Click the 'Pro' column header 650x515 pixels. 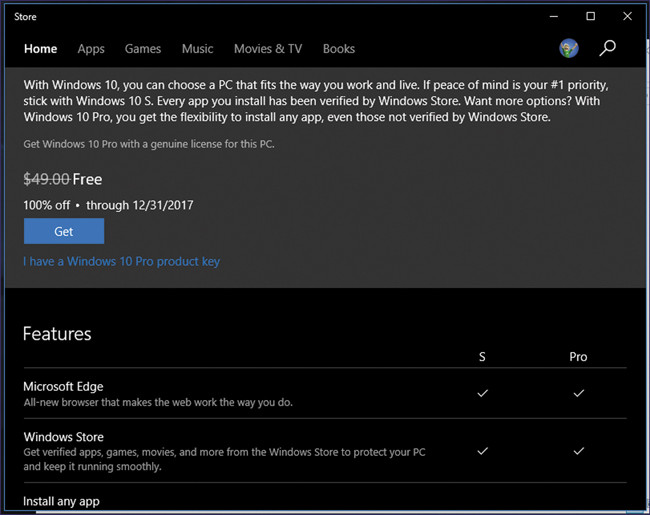tap(578, 357)
